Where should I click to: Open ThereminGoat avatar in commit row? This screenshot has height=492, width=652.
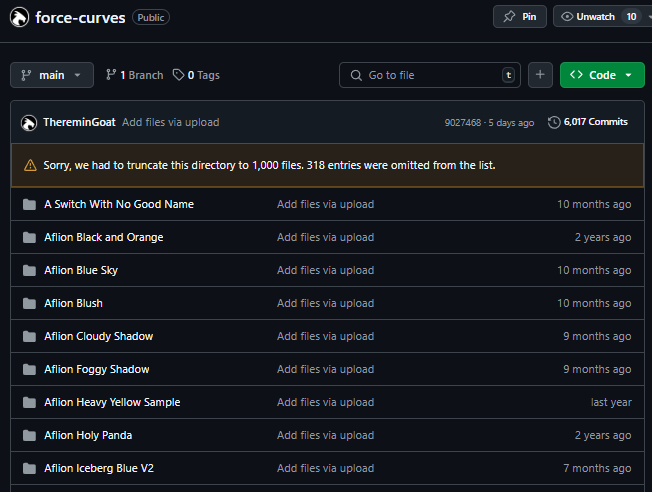(x=29, y=123)
